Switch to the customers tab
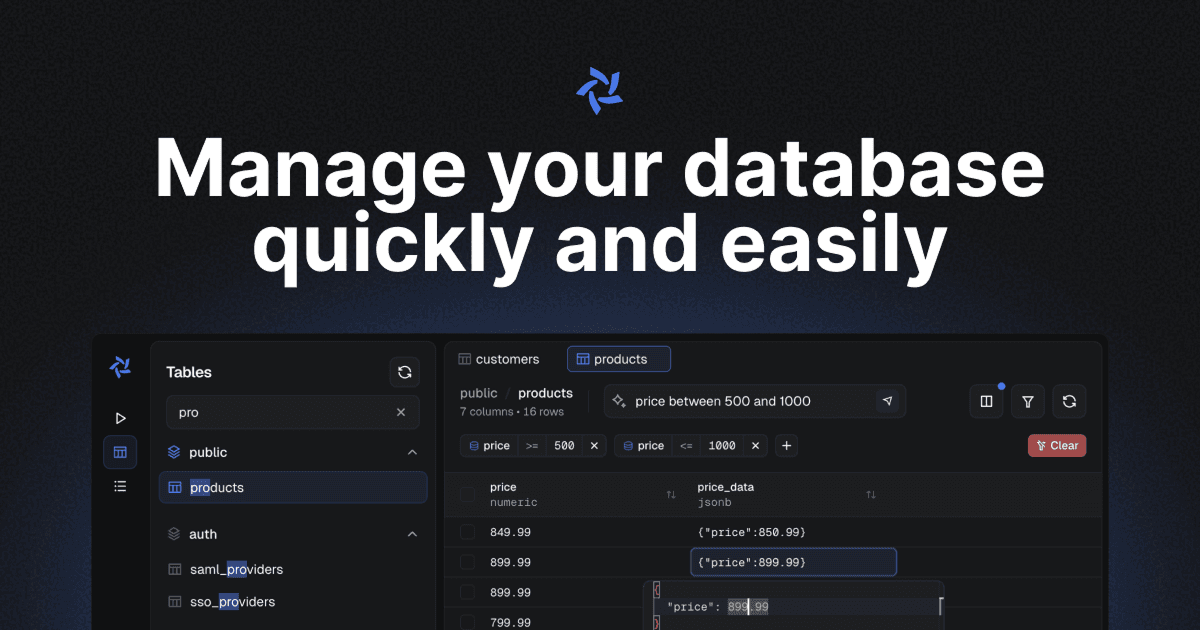This screenshot has width=1200, height=630. click(x=500, y=358)
